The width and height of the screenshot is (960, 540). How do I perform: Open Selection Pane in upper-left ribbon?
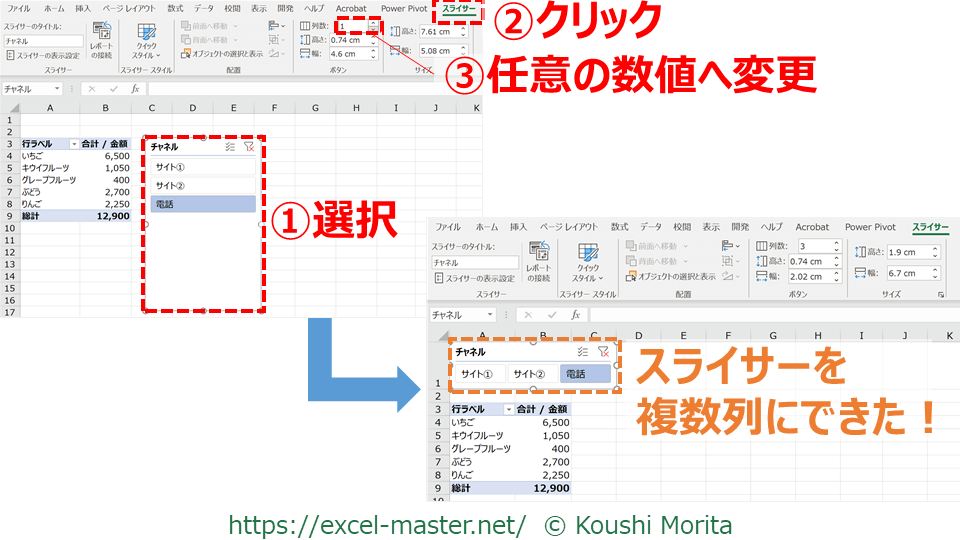tap(222, 54)
